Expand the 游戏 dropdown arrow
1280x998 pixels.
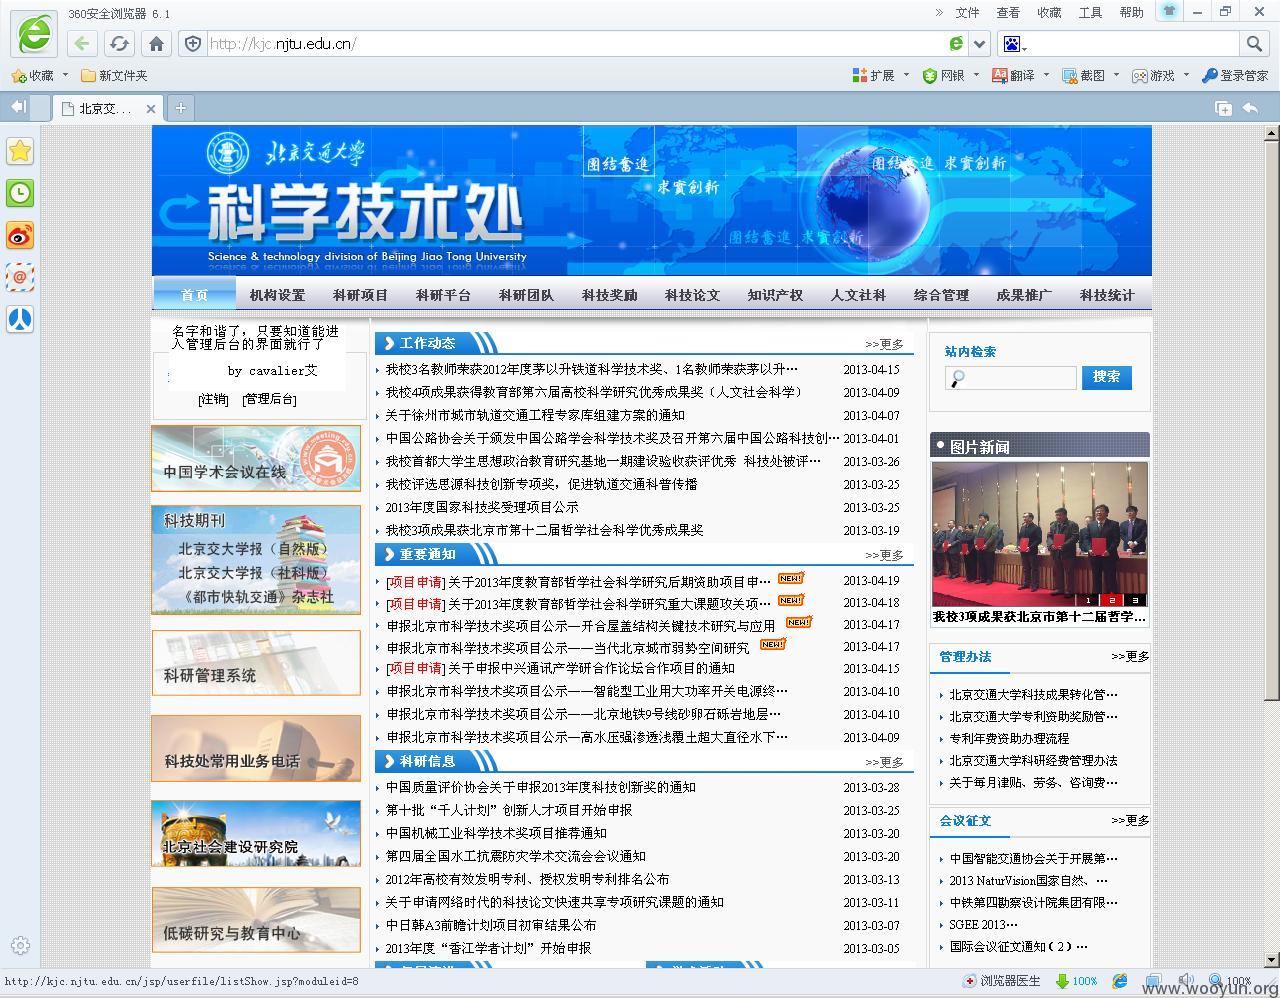pos(1186,75)
